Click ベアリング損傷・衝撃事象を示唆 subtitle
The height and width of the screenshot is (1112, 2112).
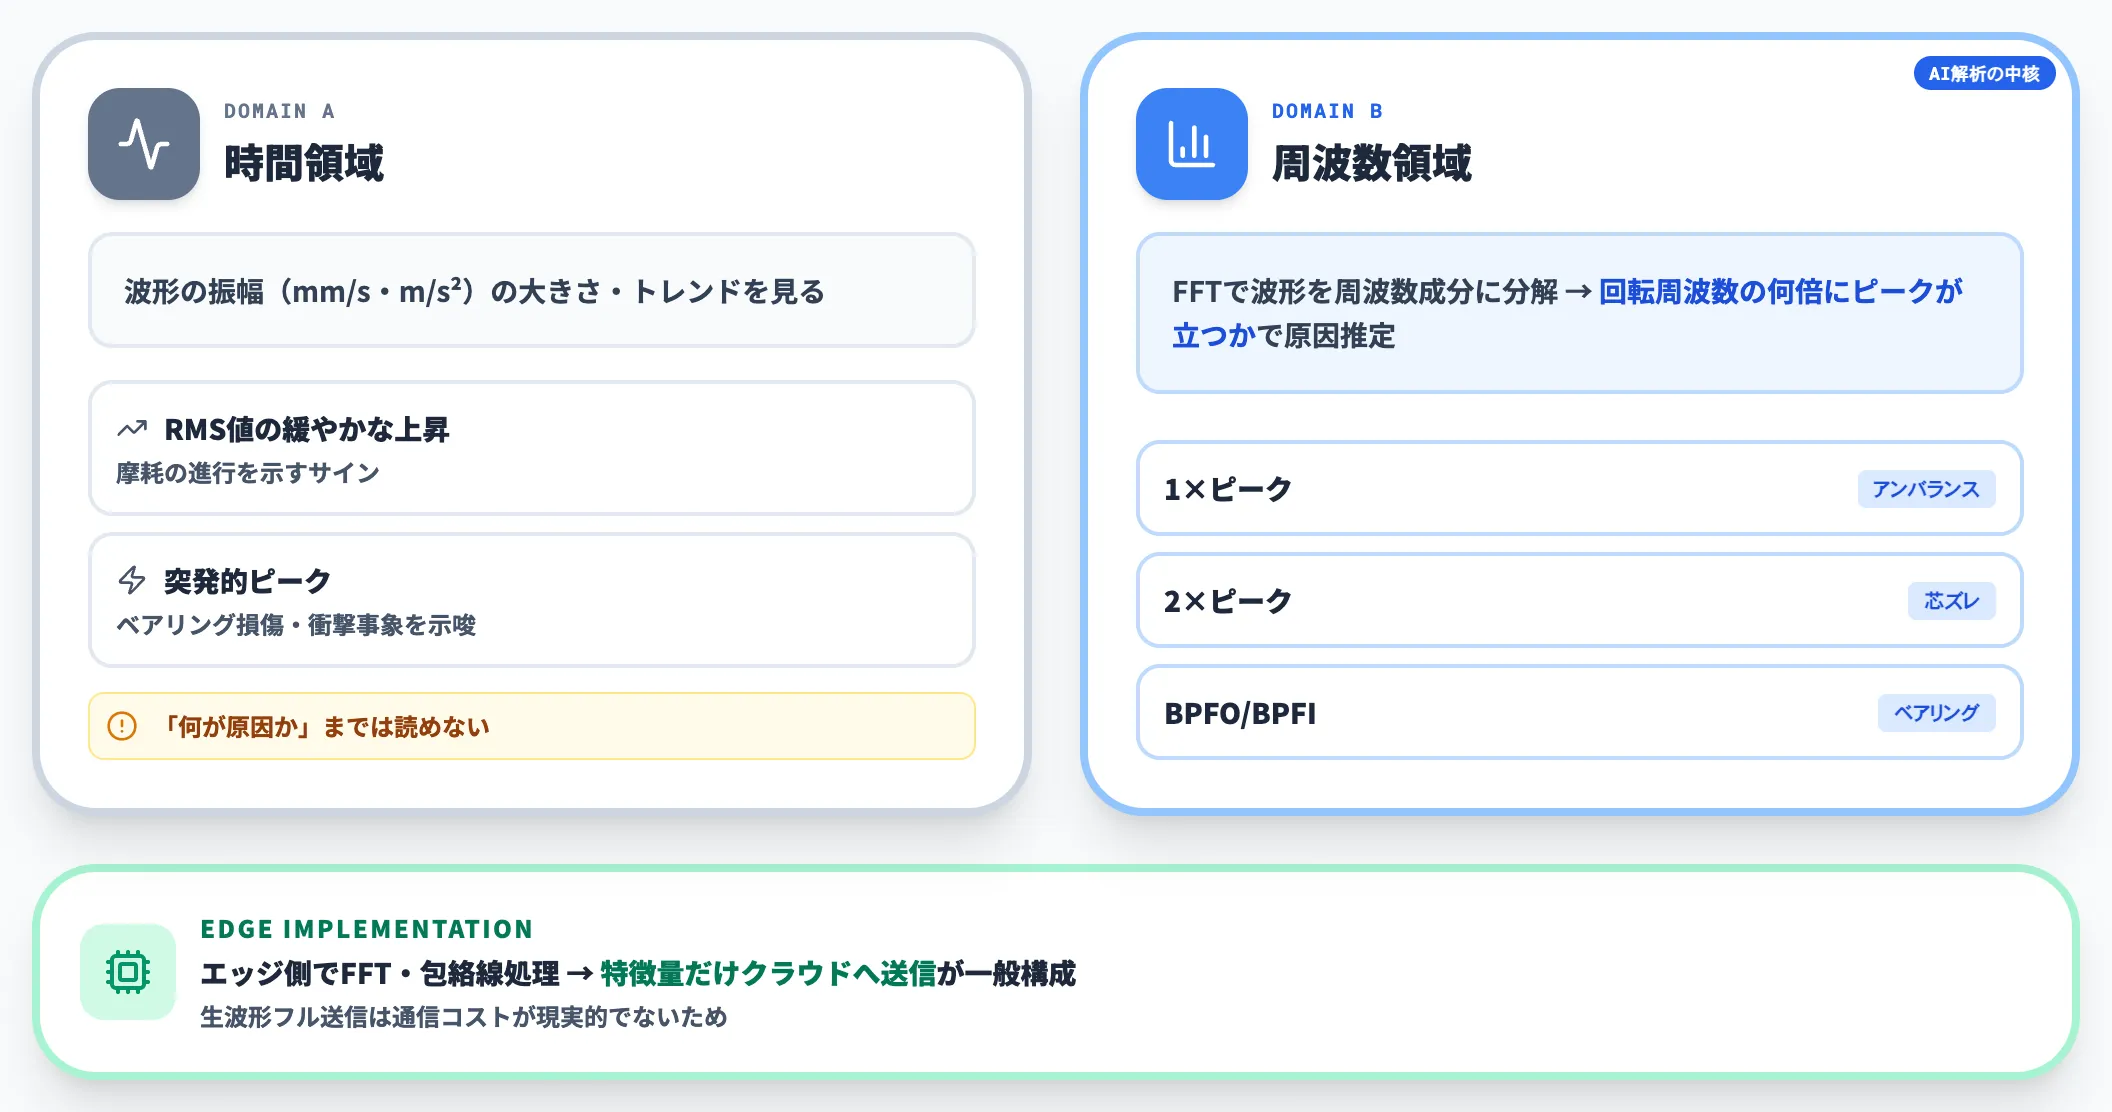[296, 625]
